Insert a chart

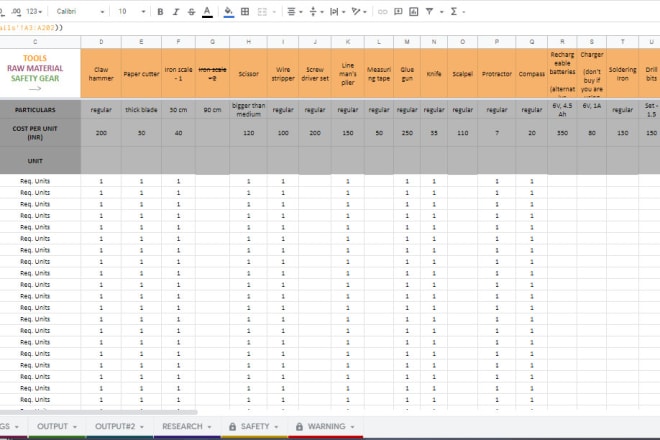coord(414,12)
